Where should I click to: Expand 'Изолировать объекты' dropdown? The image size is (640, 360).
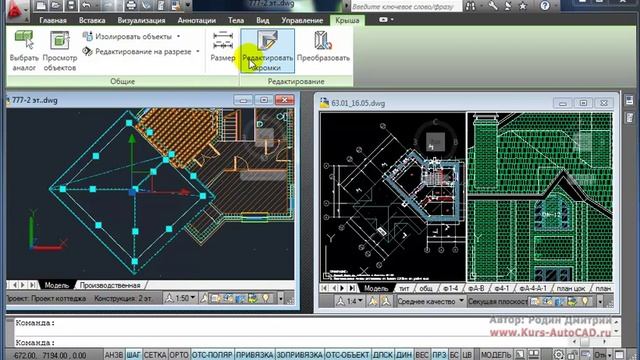tap(178, 36)
